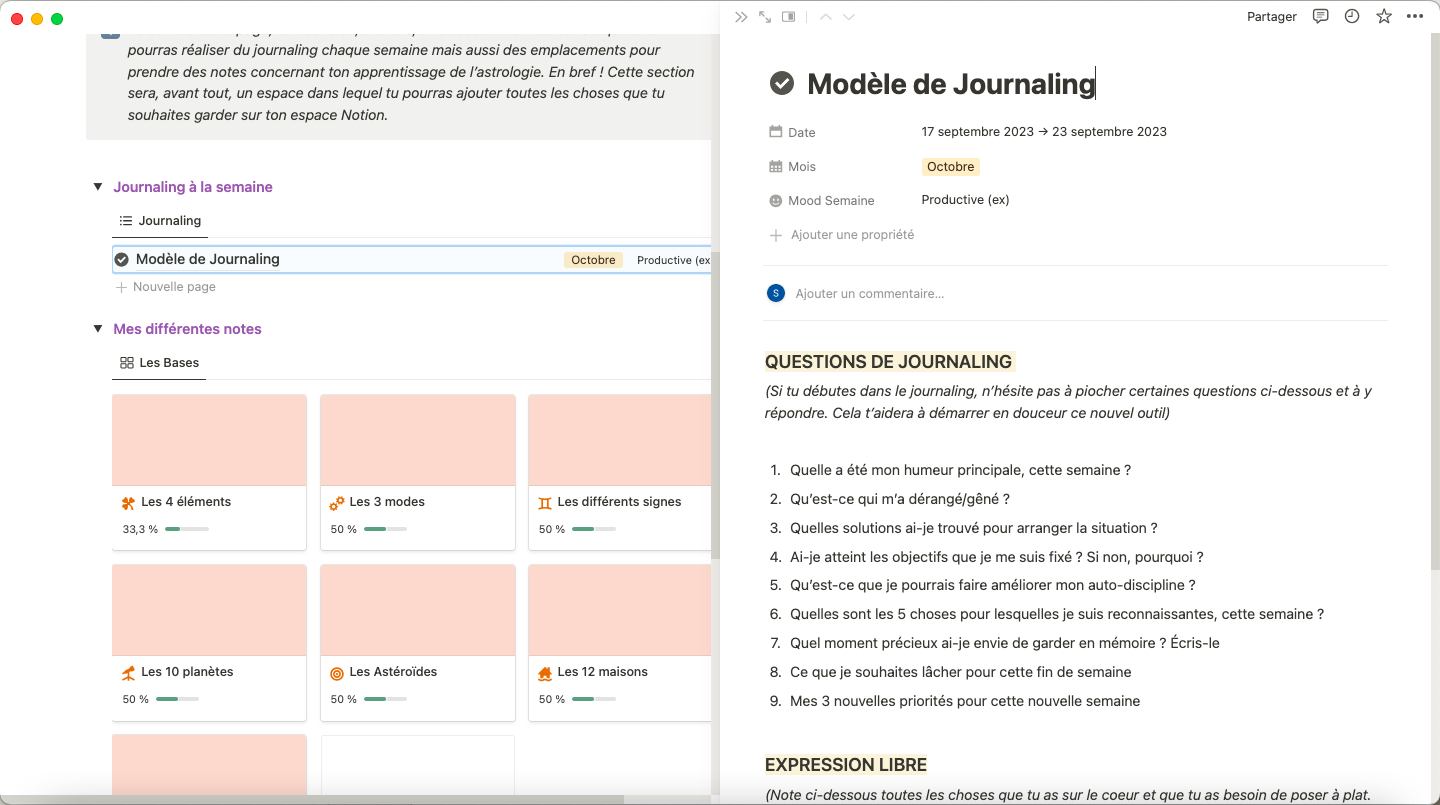1440x805 pixels.
Task: Go to next page with down chevron
Action: tap(849, 17)
